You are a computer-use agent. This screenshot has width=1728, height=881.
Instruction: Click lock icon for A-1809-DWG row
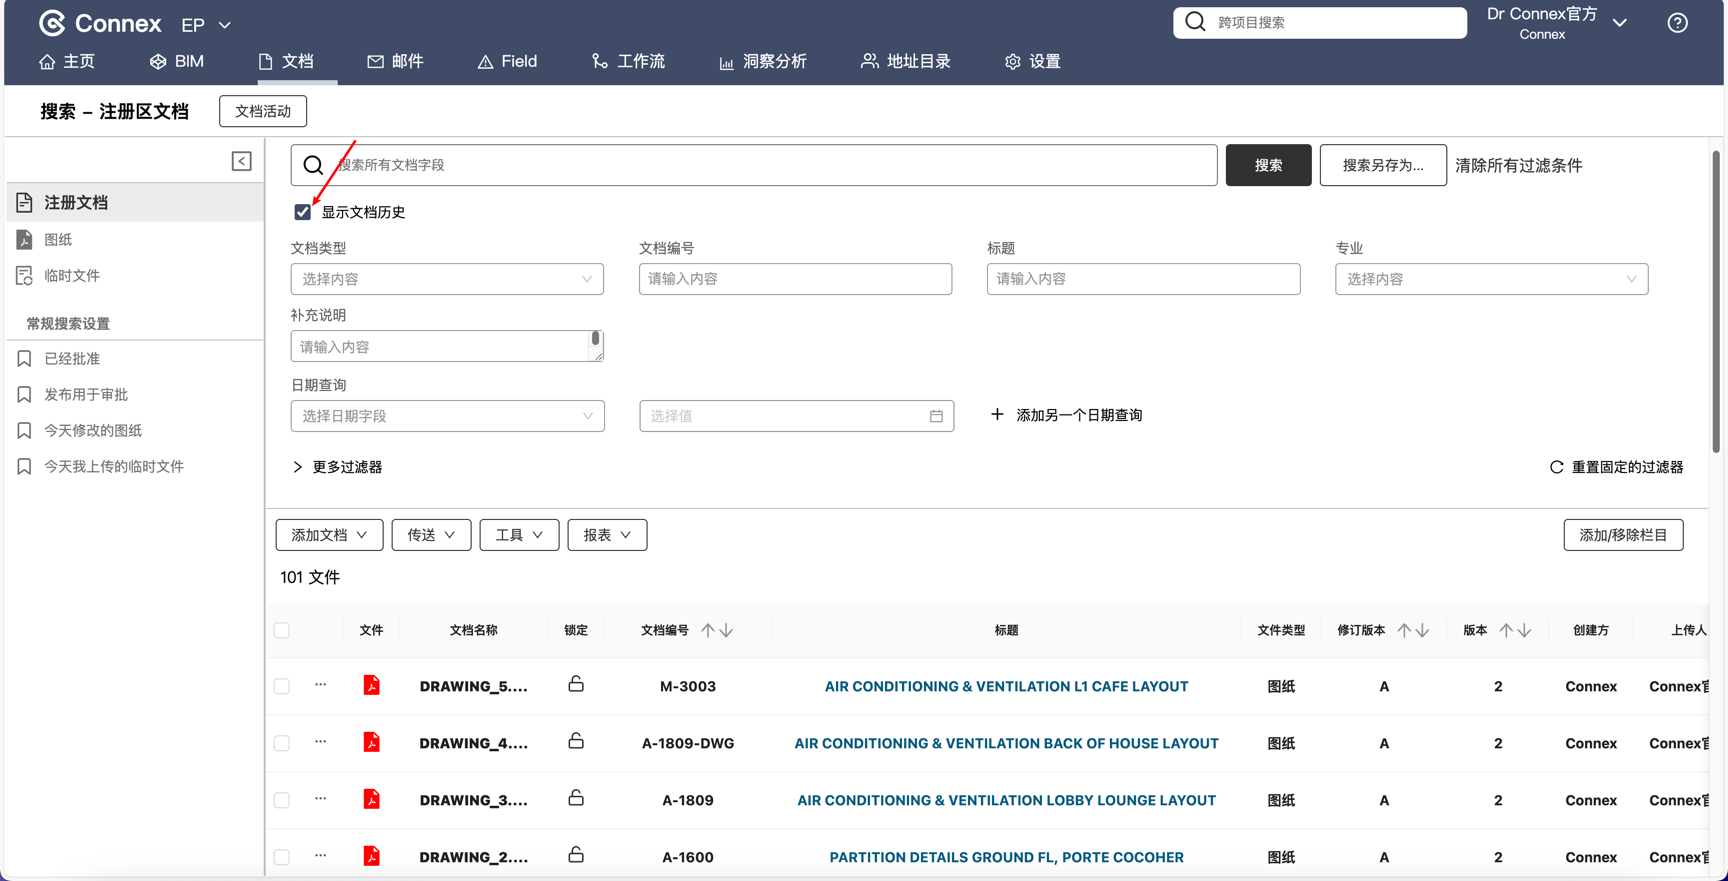[576, 742]
